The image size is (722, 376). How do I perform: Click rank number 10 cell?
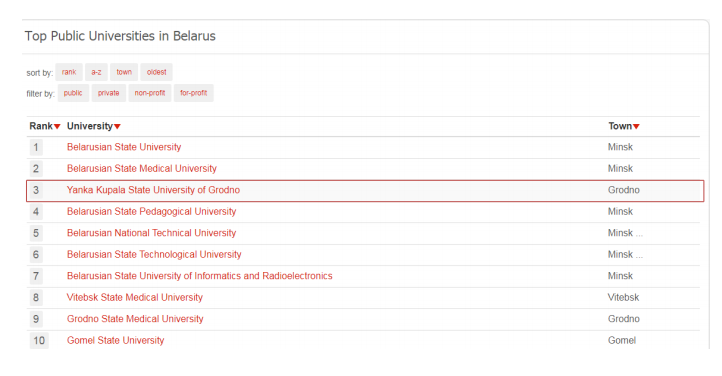point(39,341)
